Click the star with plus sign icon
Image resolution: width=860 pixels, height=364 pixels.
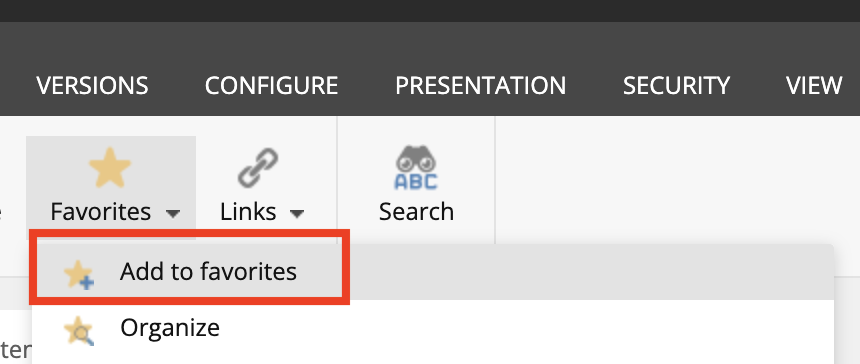click(x=78, y=274)
